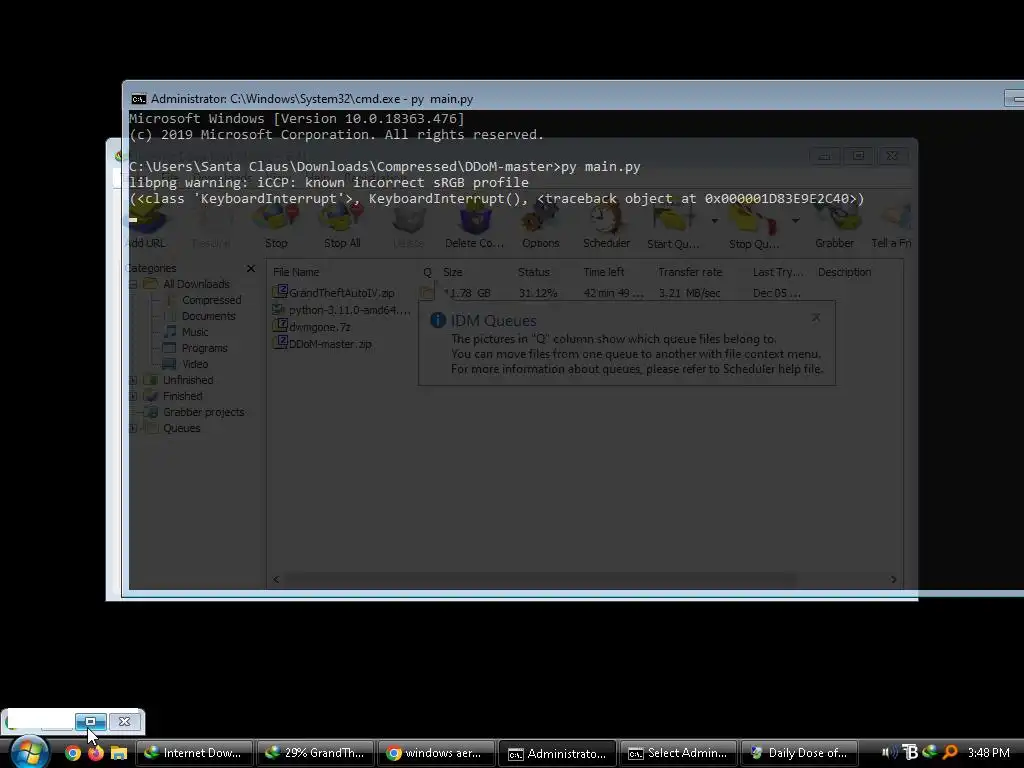Click the cmd window title bar icon
Image resolution: width=1024 pixels, height=768 pixels.
(x=138, y=99)
